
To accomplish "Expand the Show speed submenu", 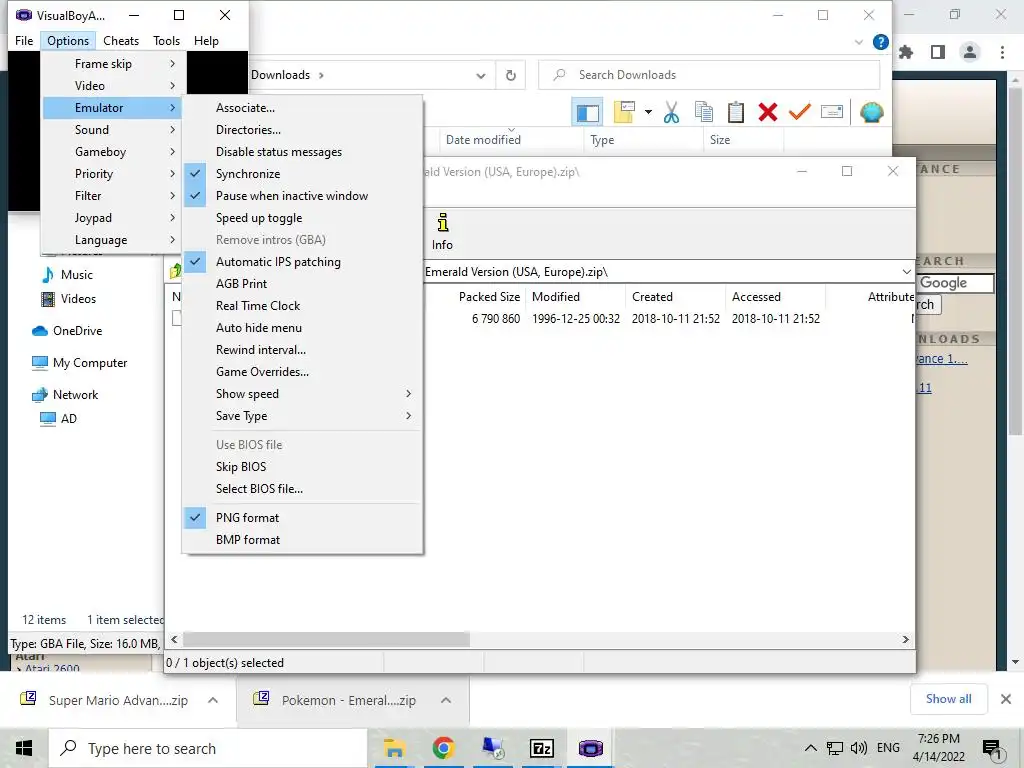I will tap(302, 394).
